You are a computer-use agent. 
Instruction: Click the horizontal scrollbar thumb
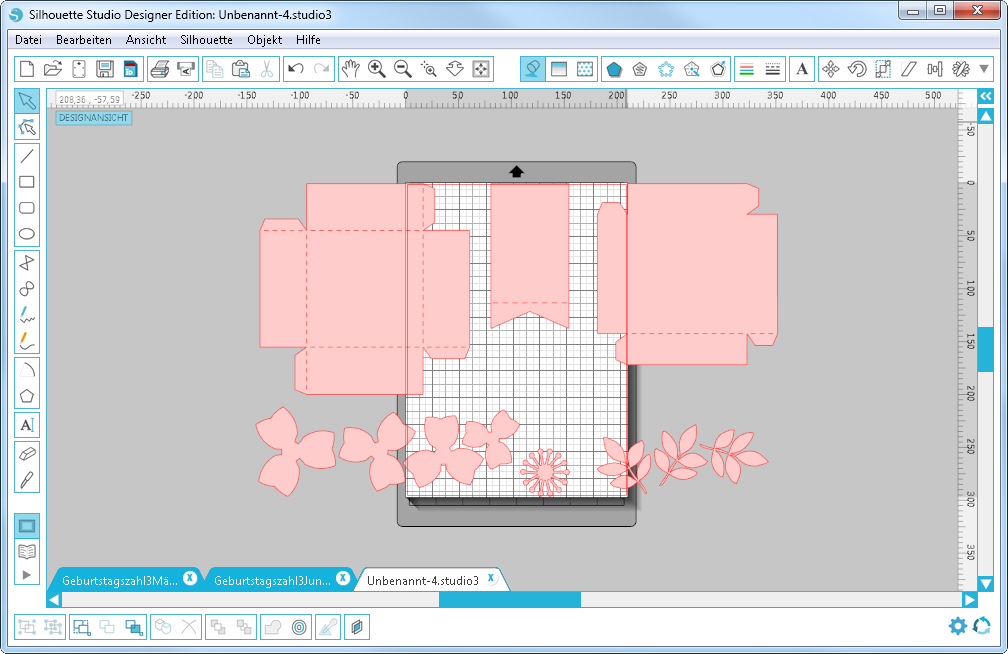(x=509, y=599)
